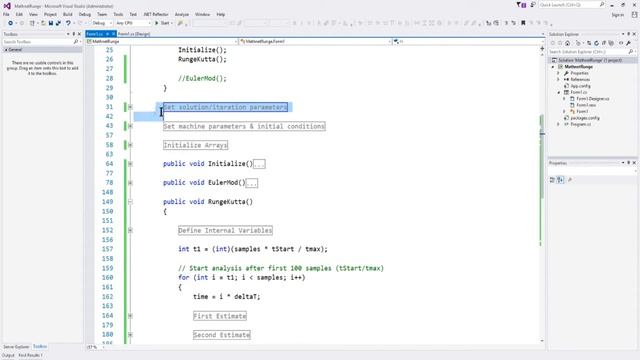Collapse General group in Toolbox

(6, 50)
